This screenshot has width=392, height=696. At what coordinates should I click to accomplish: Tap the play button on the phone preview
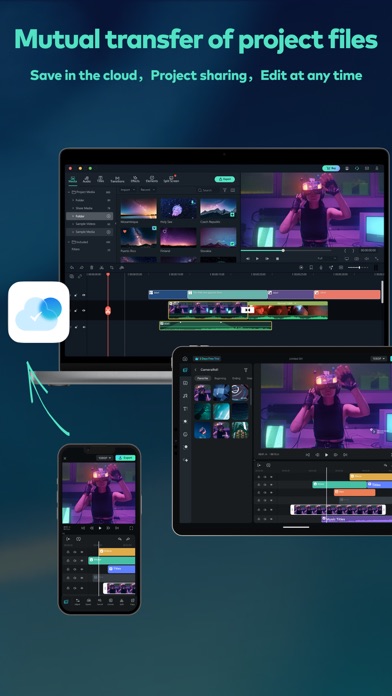click(100, 528)
